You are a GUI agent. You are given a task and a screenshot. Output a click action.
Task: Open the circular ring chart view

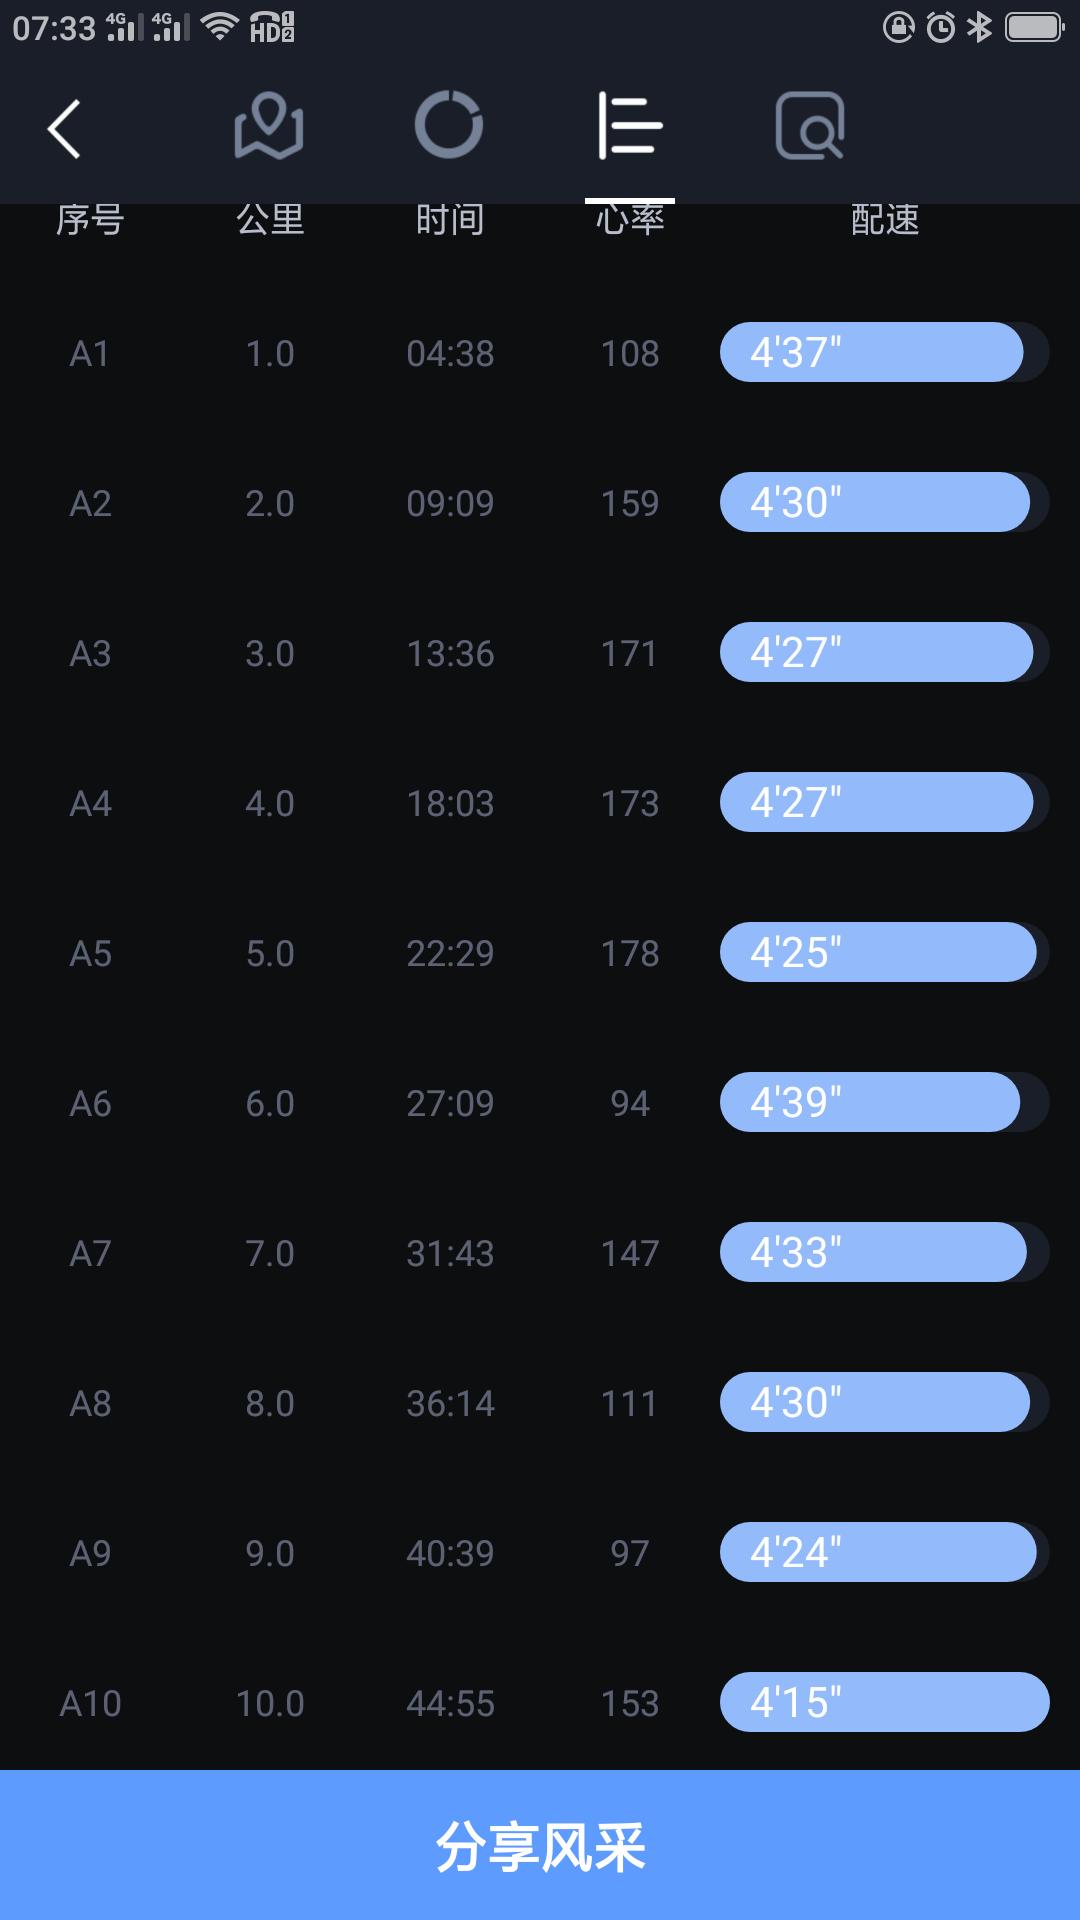click(x=449, y=126)
